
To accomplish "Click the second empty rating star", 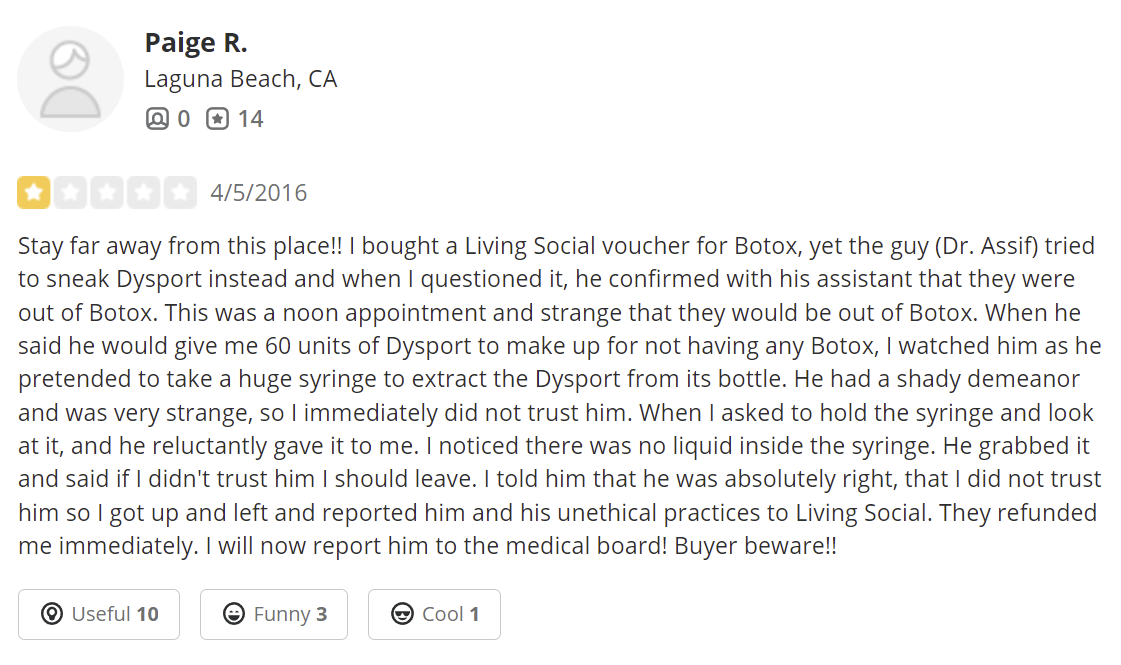I will pyautogui.click(x=70, y=192).
